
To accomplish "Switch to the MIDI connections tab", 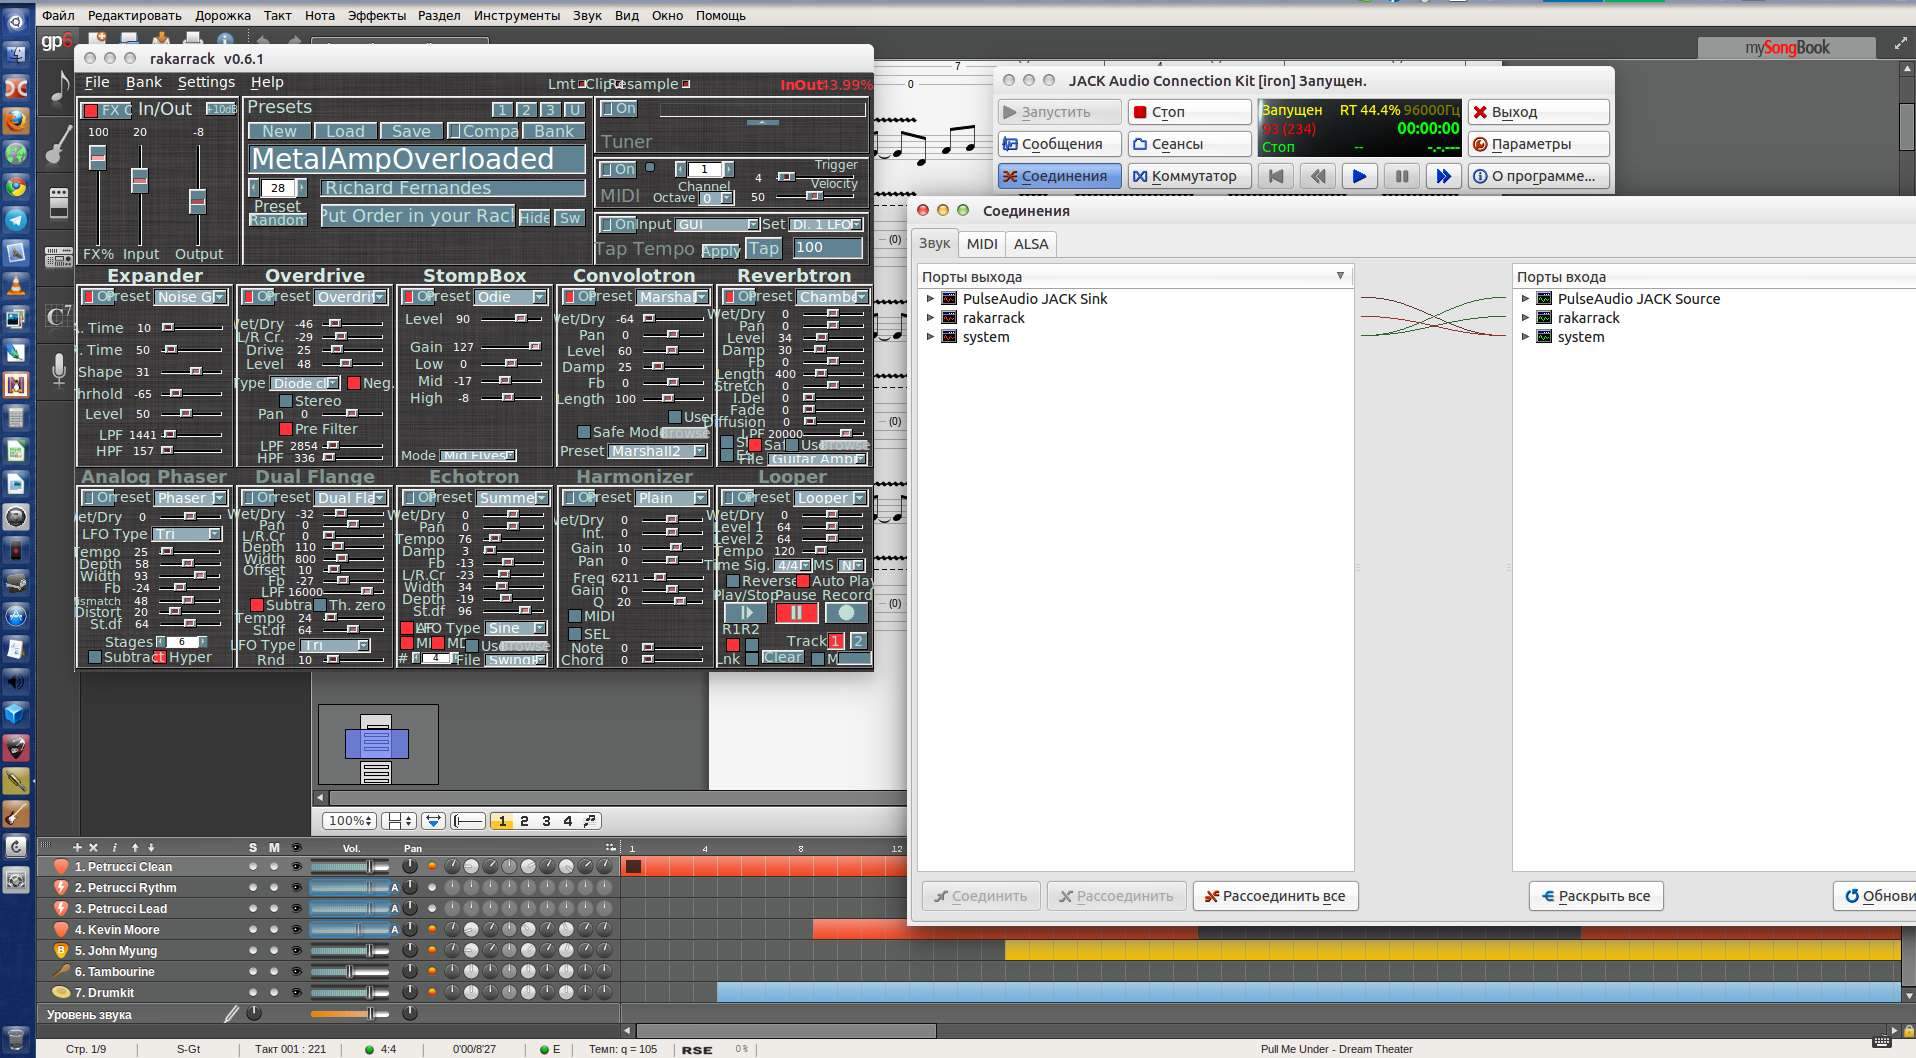I will click(981, 244).
